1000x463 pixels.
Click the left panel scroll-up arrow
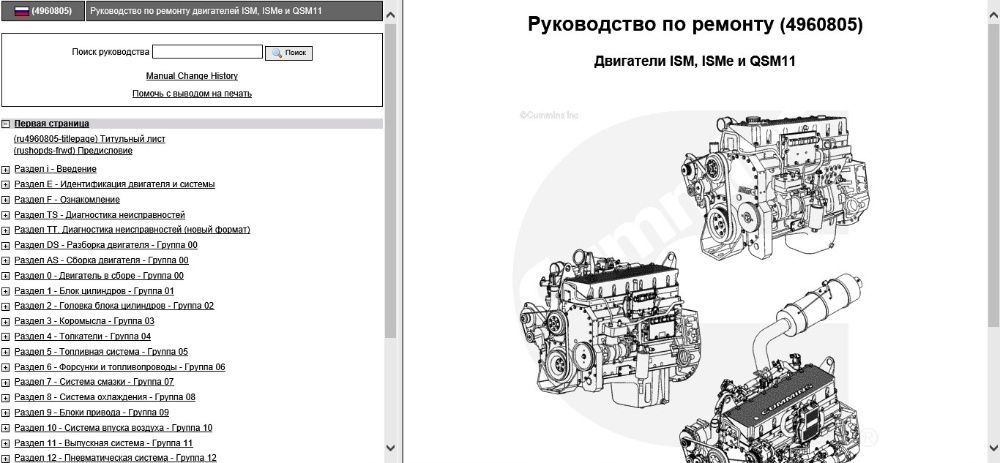click(390, 13)
